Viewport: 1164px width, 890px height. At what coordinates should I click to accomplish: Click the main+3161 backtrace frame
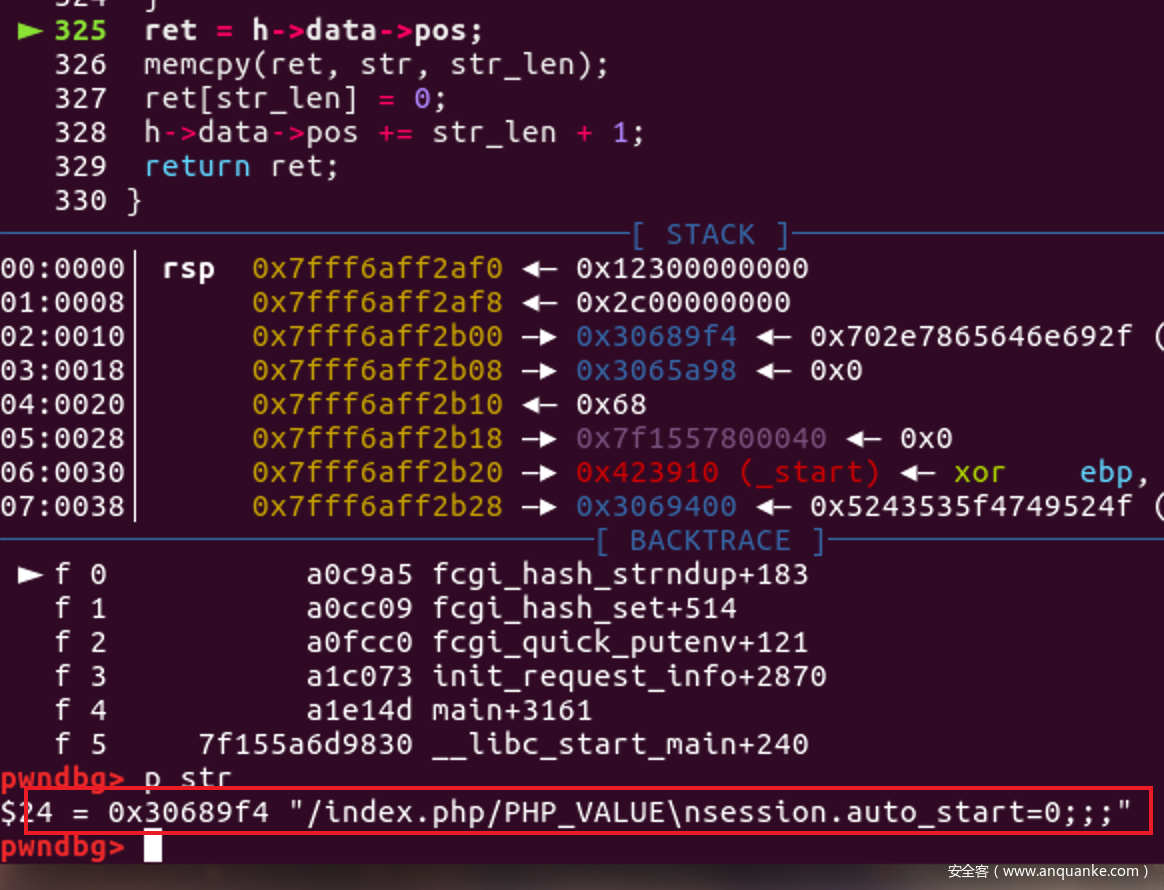(x=512, y=710)
